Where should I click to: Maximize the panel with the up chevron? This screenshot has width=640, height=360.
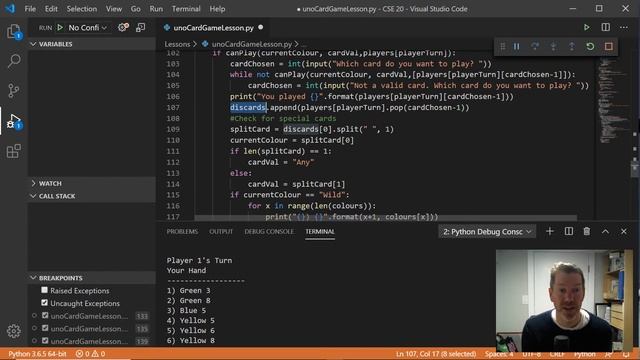pyautogui.click(x=605, y=231)
